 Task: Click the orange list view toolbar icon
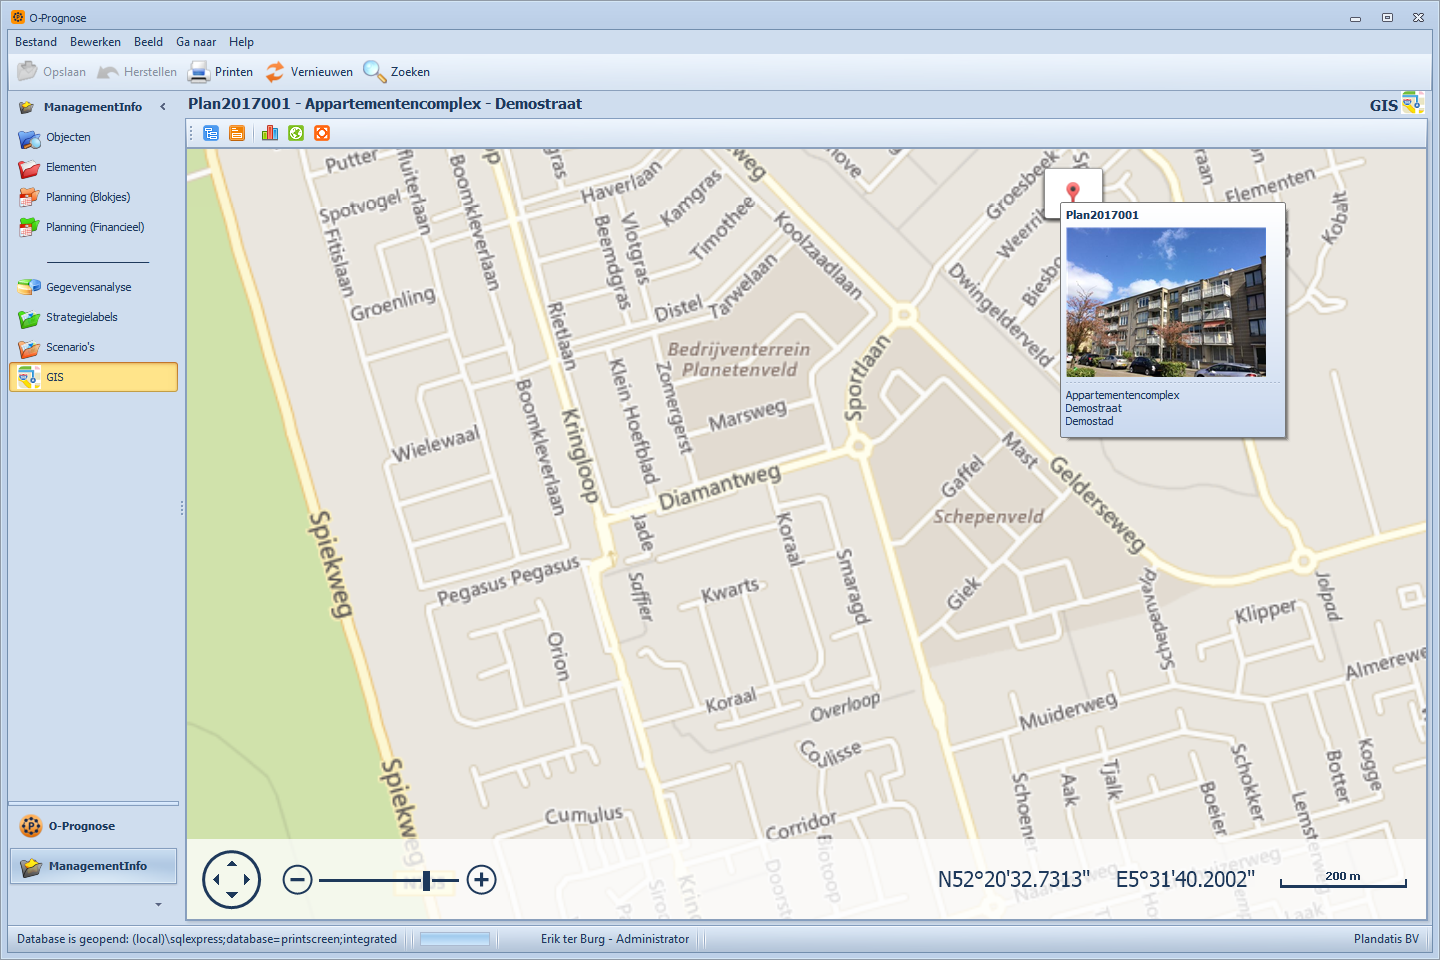point(237,133)
